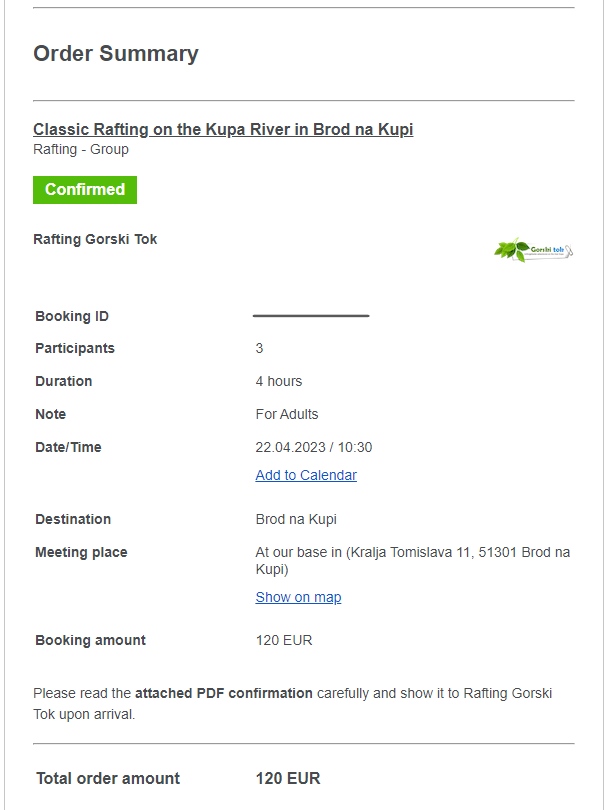Image resolution: width=612 pixels, height=810 pixels.
Task: Click the Gorski tok leaf logo
Action: point(533,250)
